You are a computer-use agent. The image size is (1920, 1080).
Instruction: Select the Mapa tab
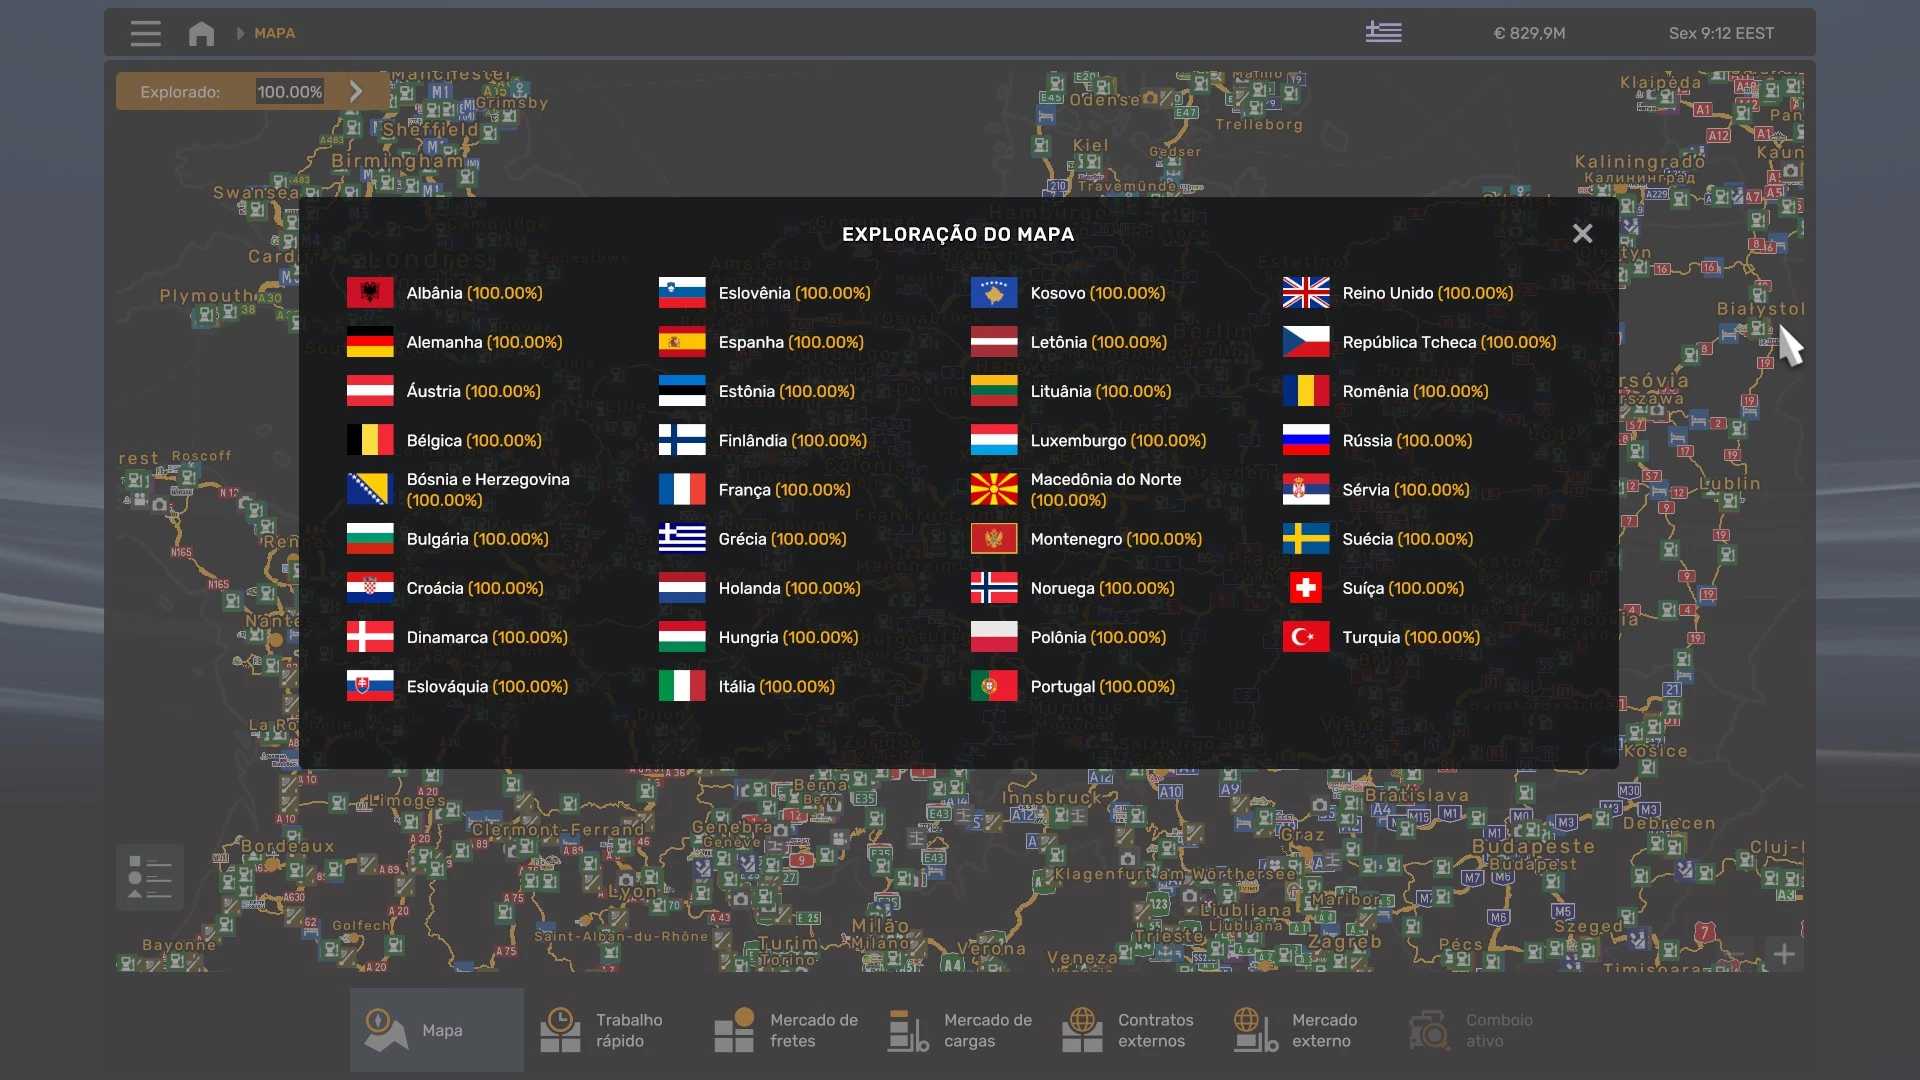coord(436,1030)
